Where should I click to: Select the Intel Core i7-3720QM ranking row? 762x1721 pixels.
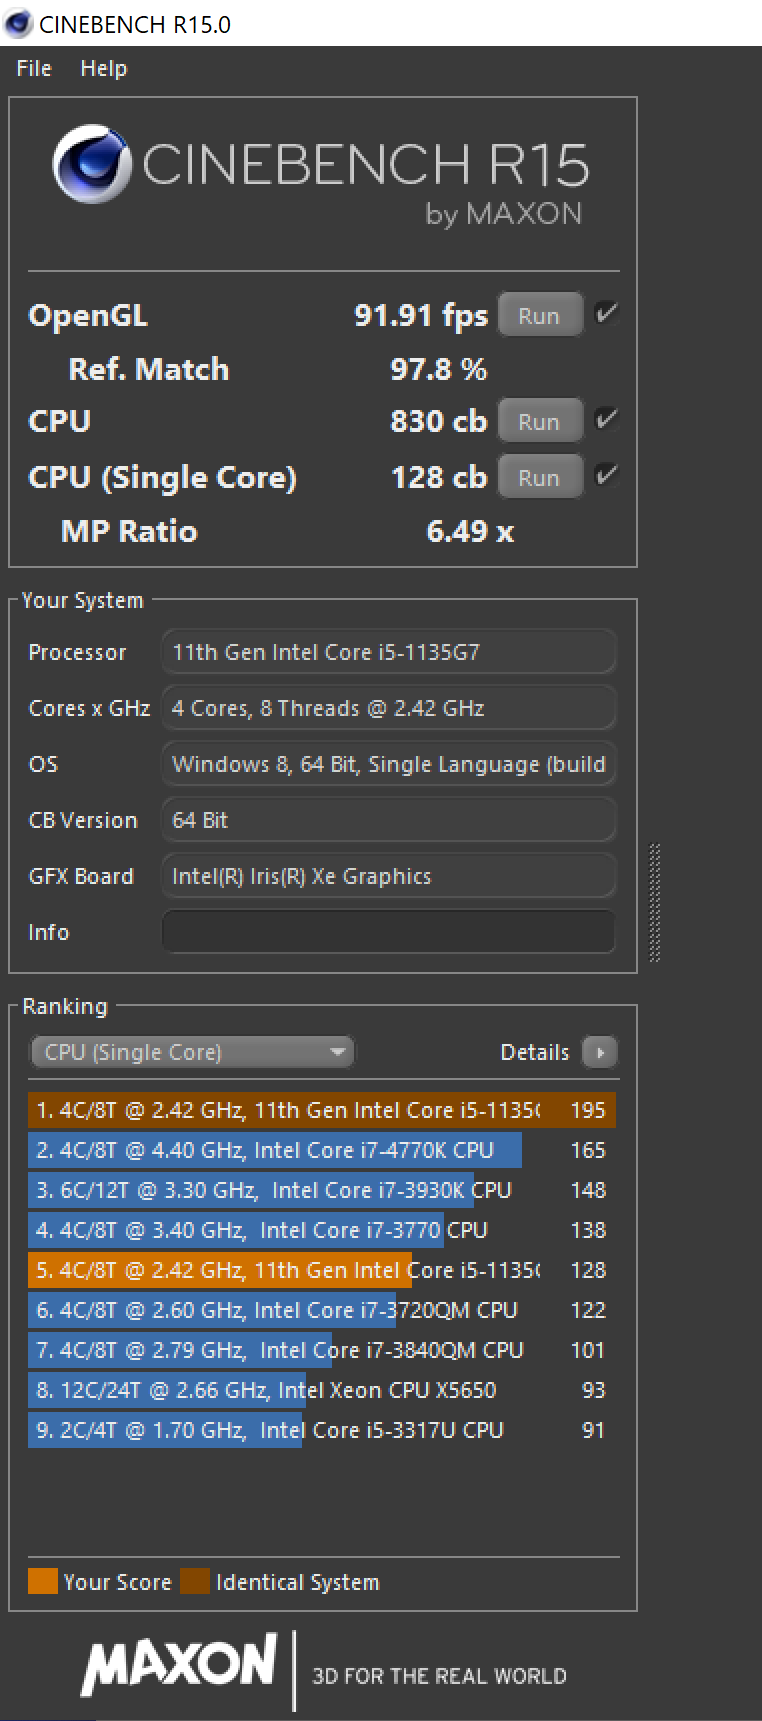pos(322,1310)
